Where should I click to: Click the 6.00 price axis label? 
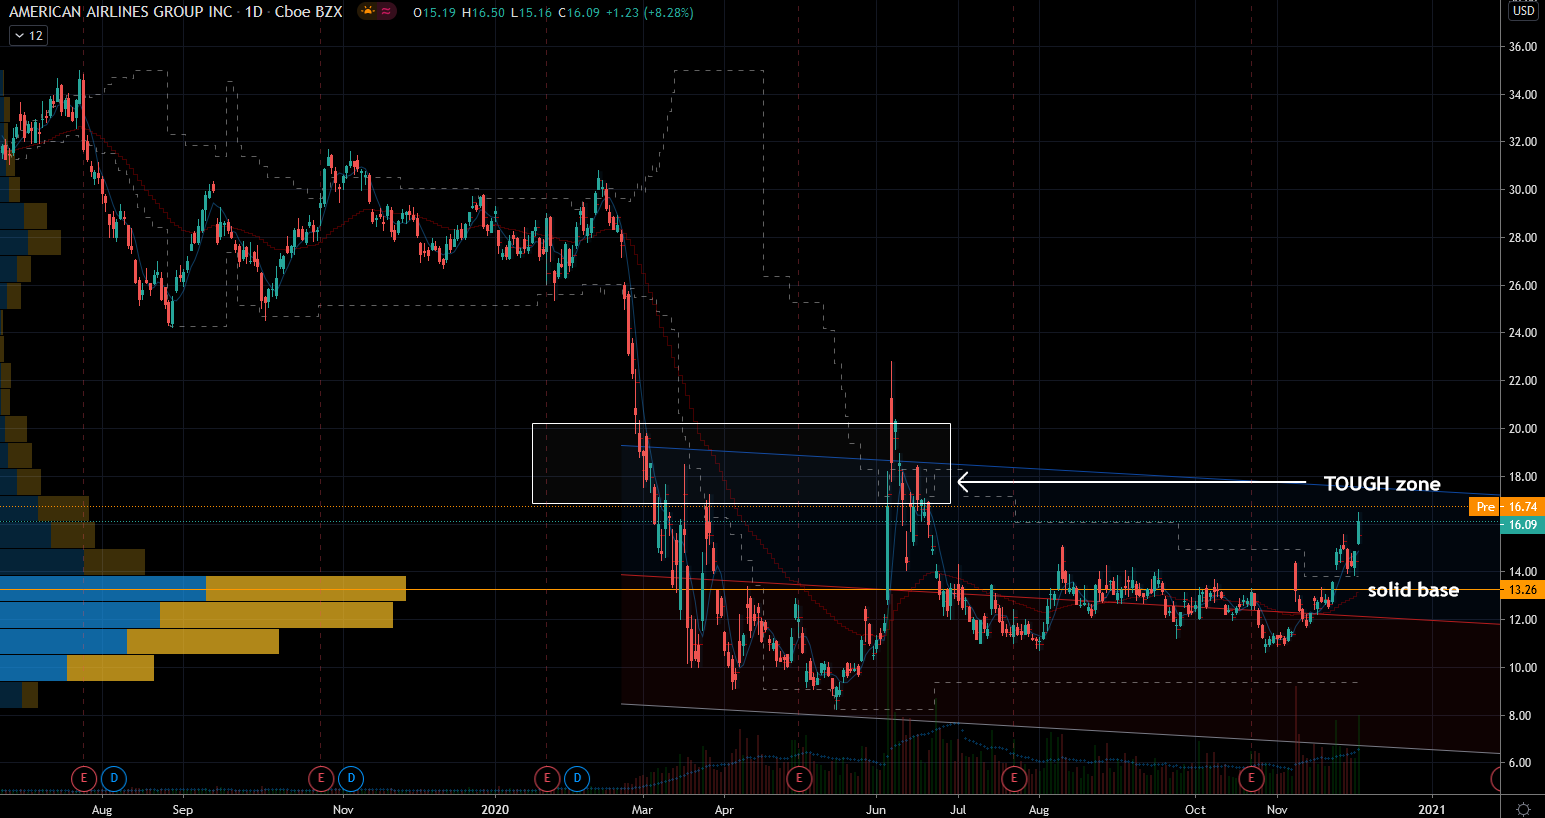click(1522, 763)
